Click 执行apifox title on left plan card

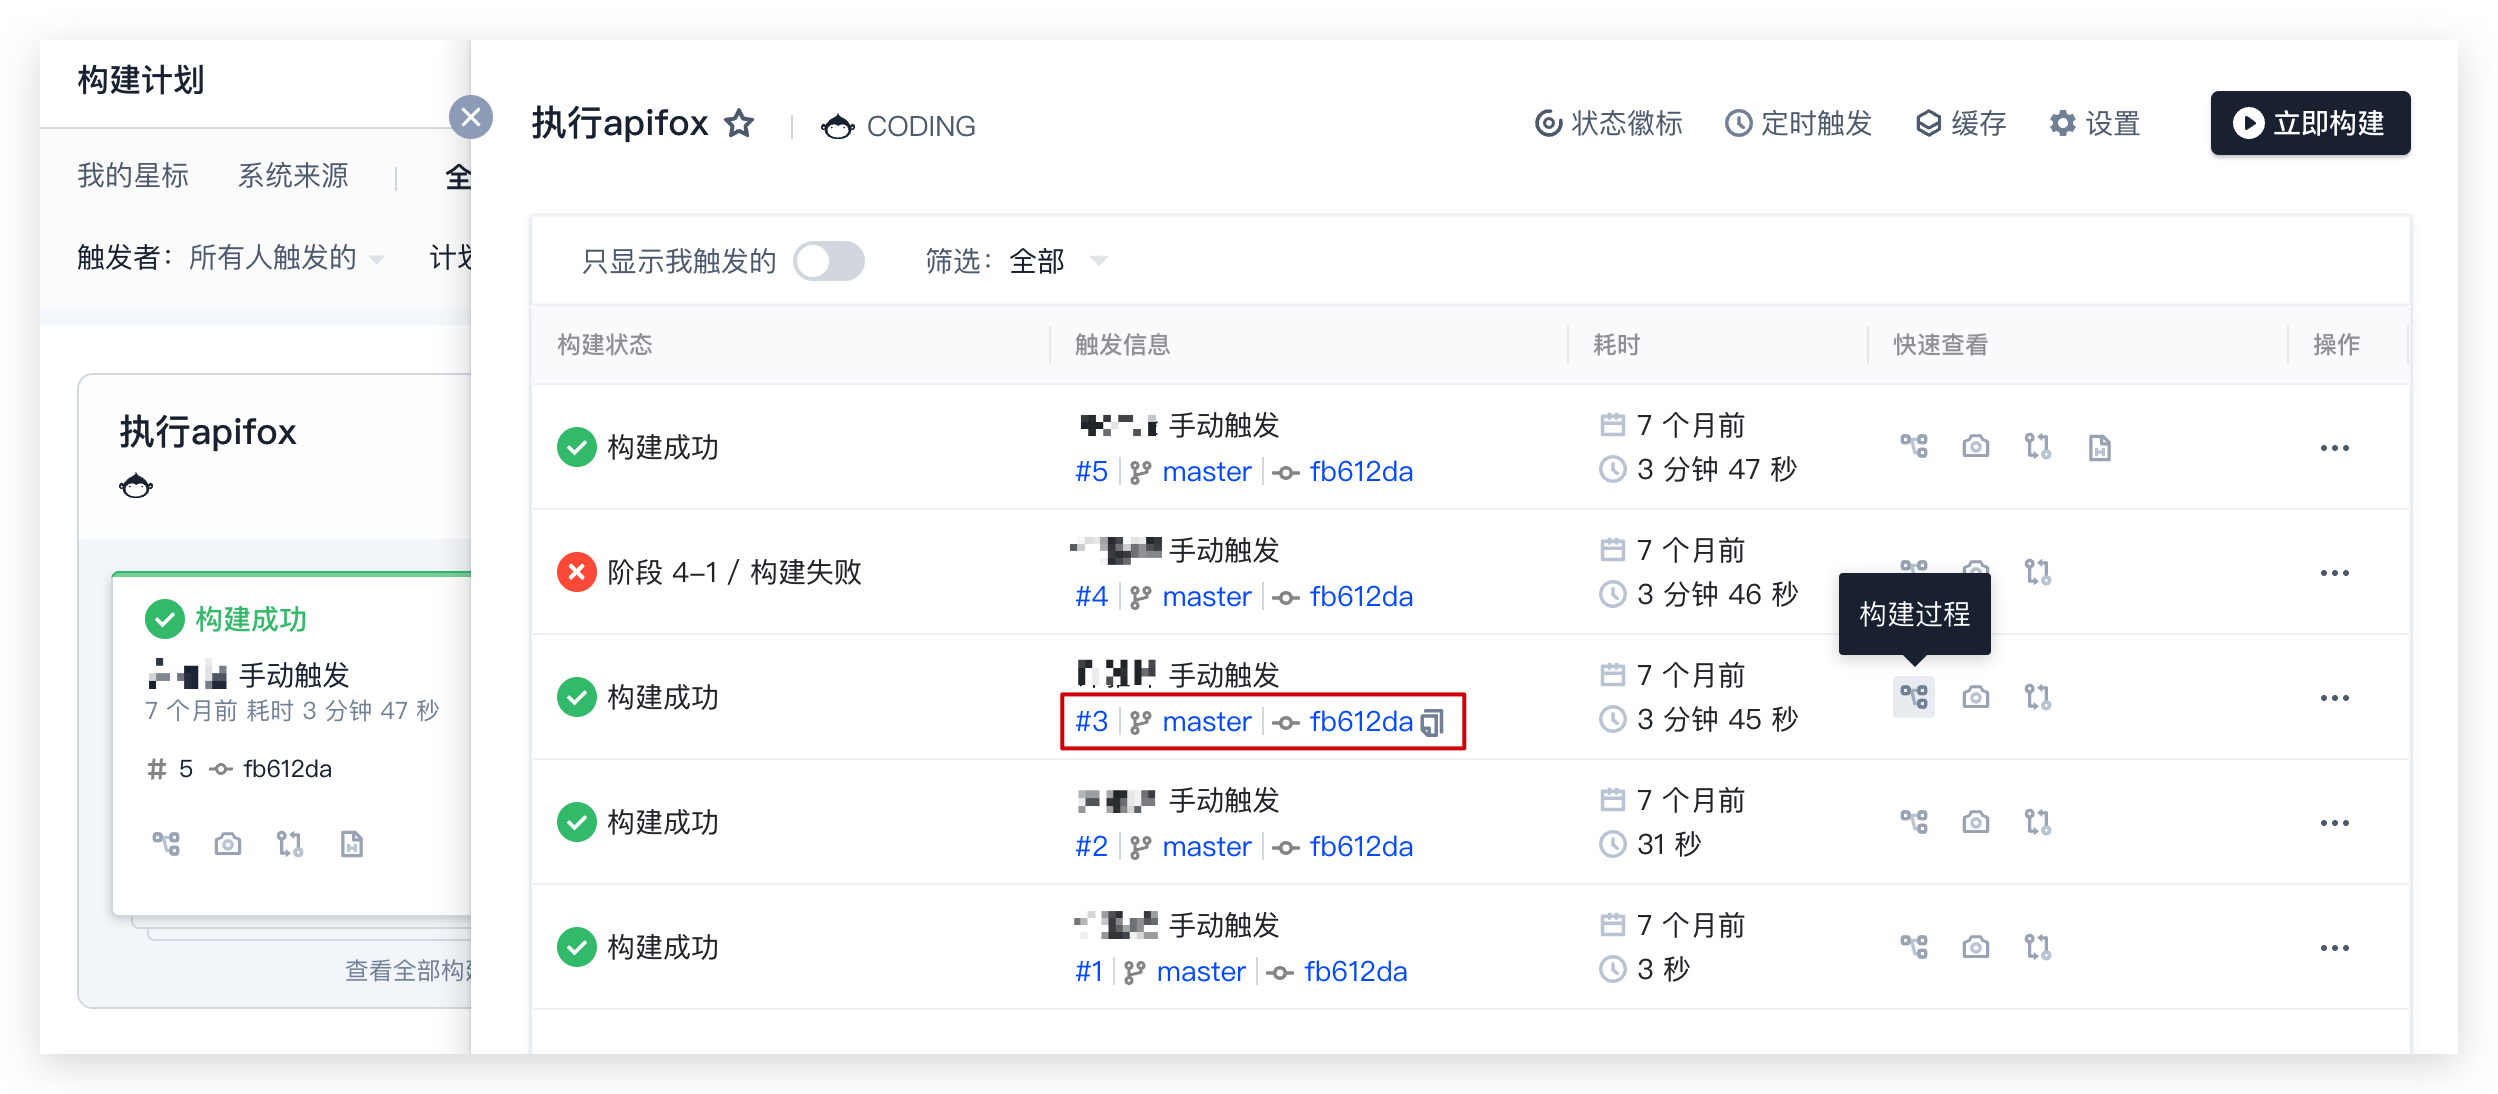tap(208, 432)
